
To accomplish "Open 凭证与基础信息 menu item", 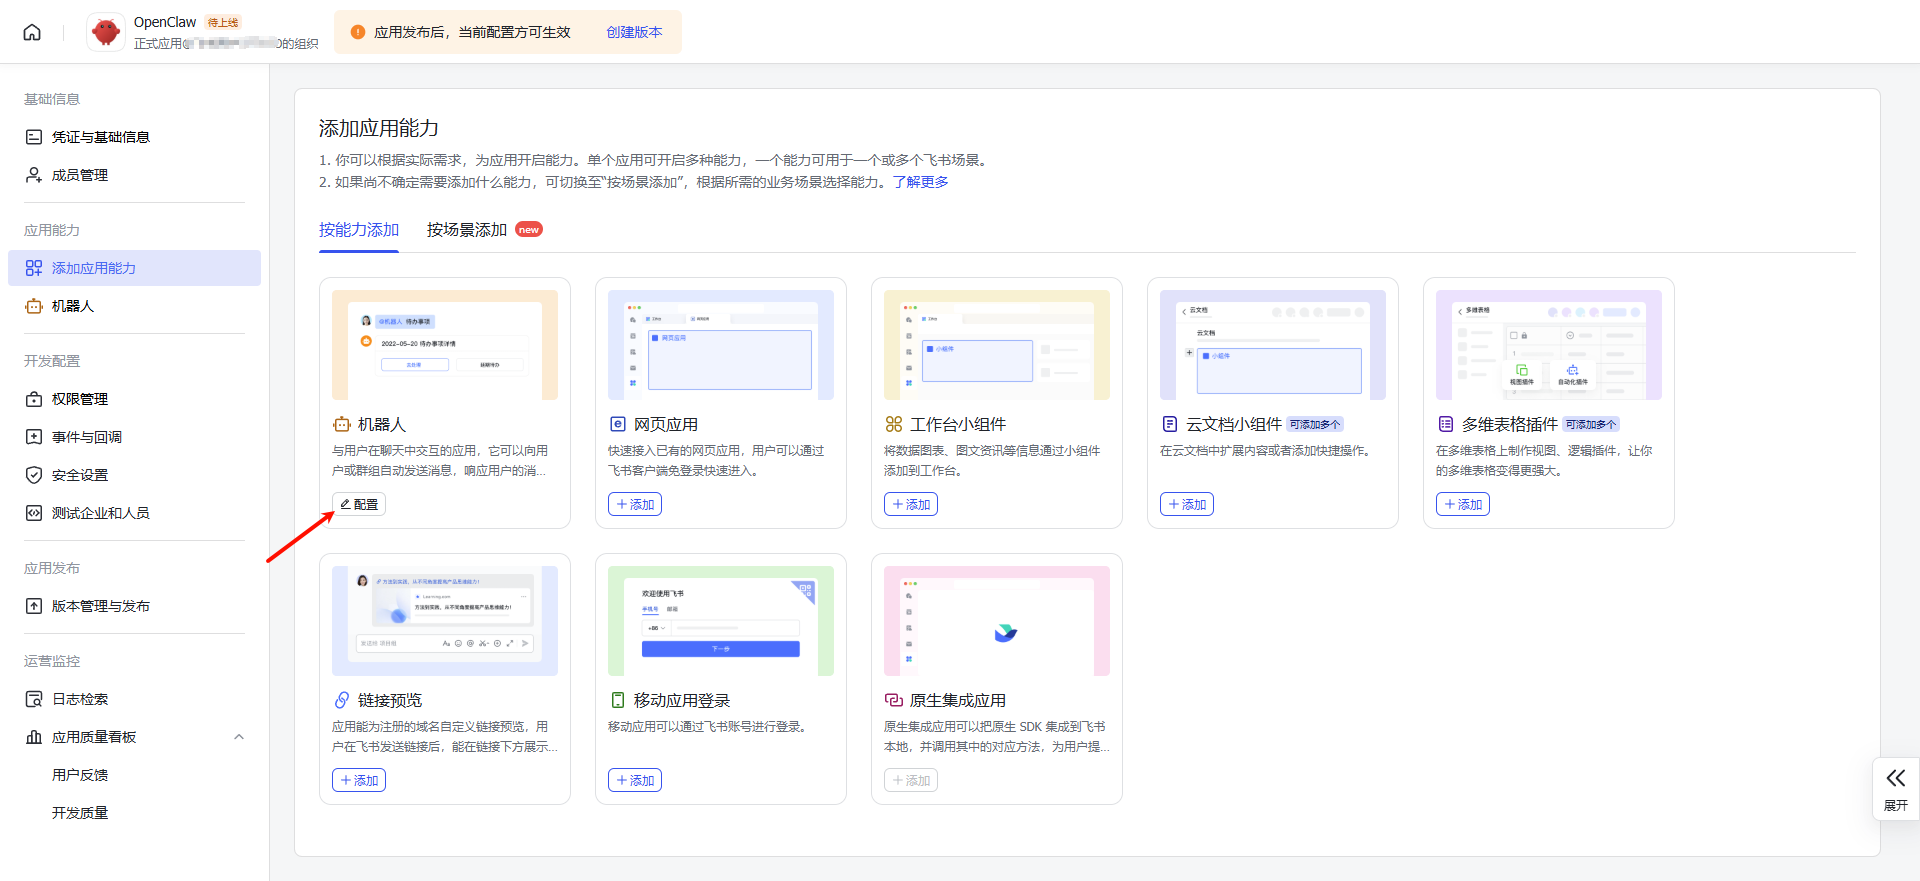I will point(134,137).
